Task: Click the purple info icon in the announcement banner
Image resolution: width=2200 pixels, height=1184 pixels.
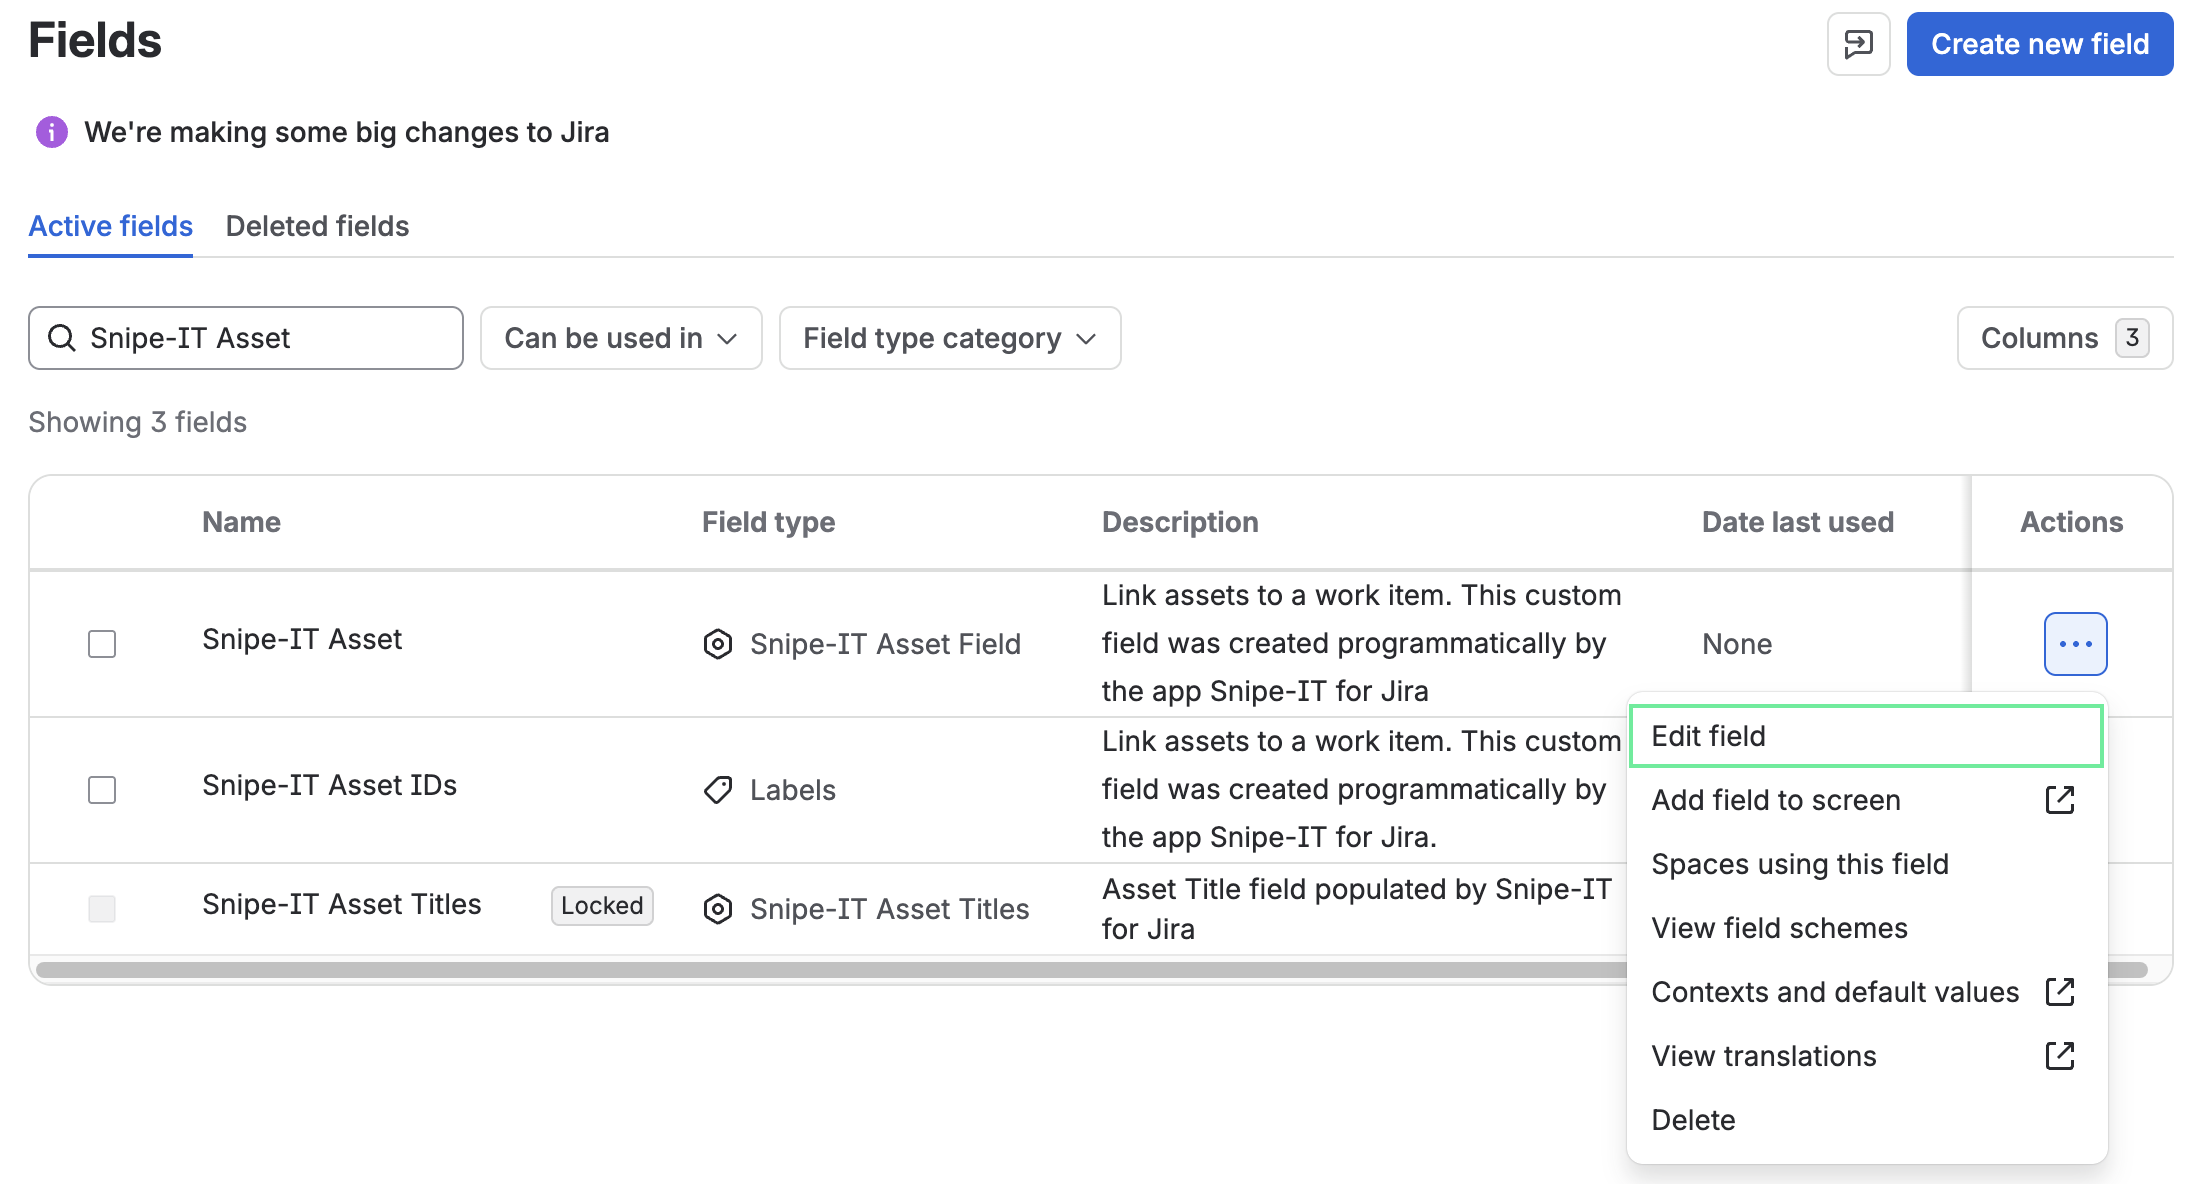Action: pos(52,132)
